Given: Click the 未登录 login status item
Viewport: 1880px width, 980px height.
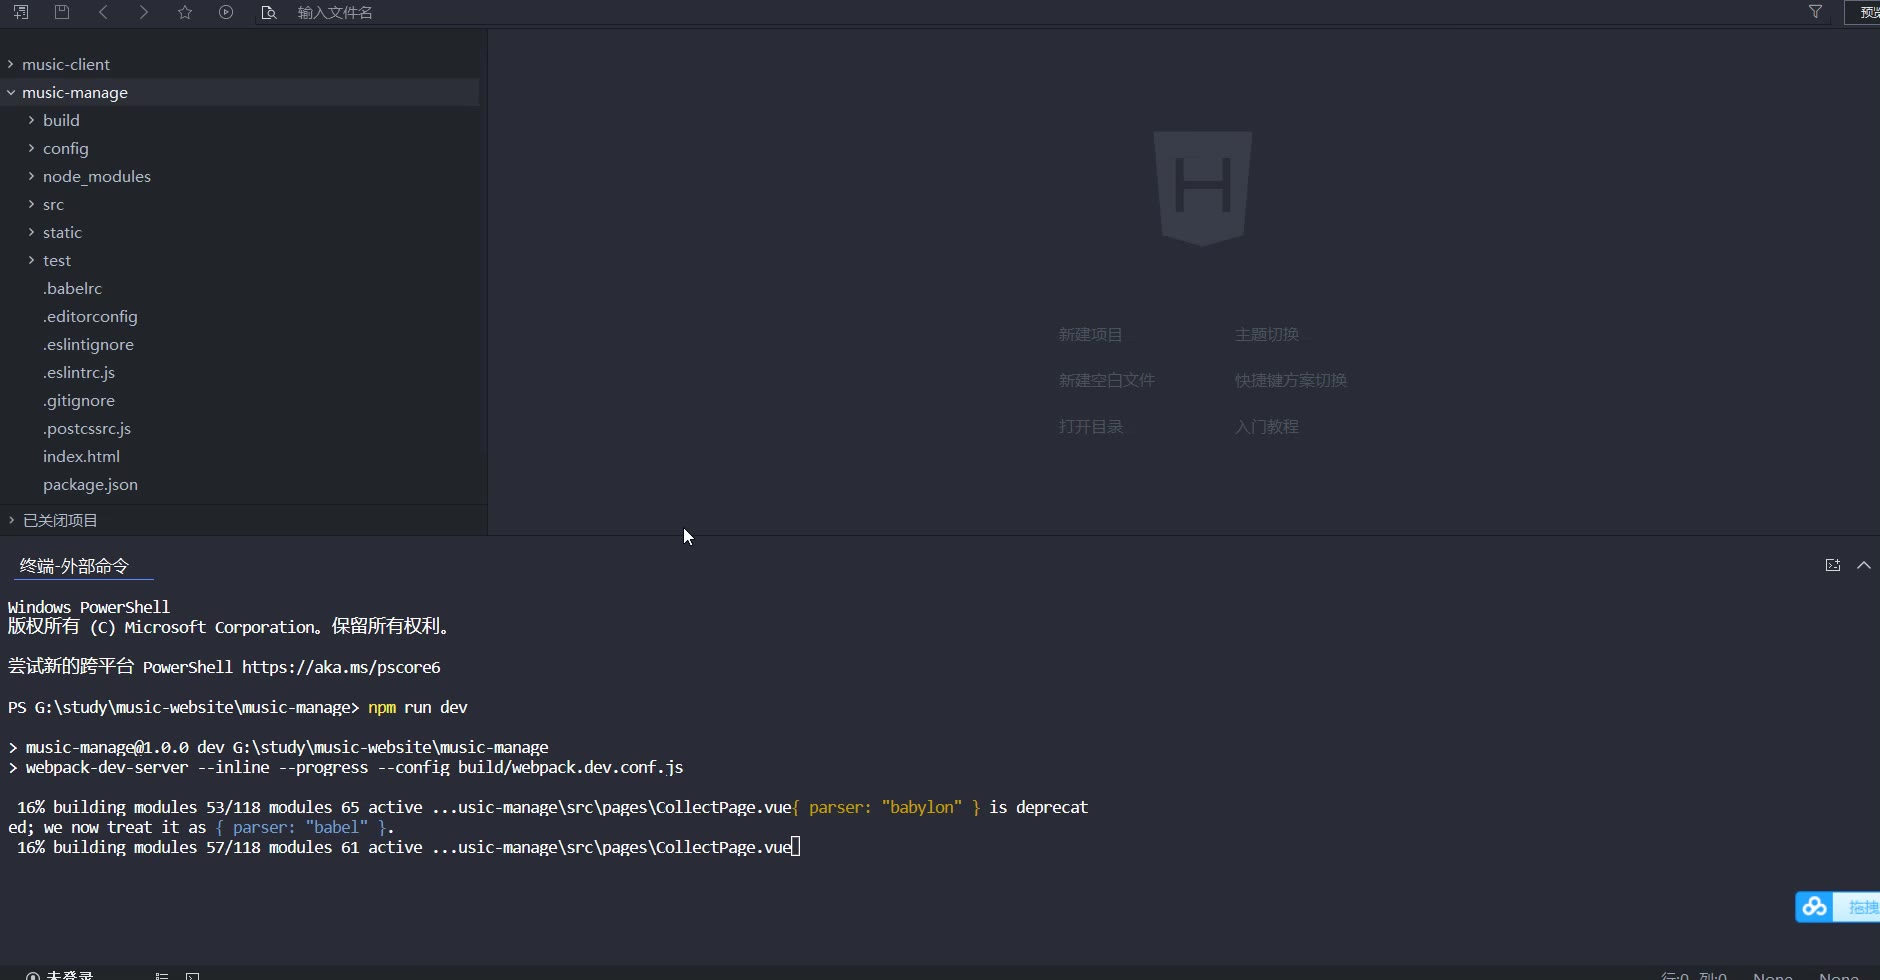Looking at the screenshot, I should [60, 975].
